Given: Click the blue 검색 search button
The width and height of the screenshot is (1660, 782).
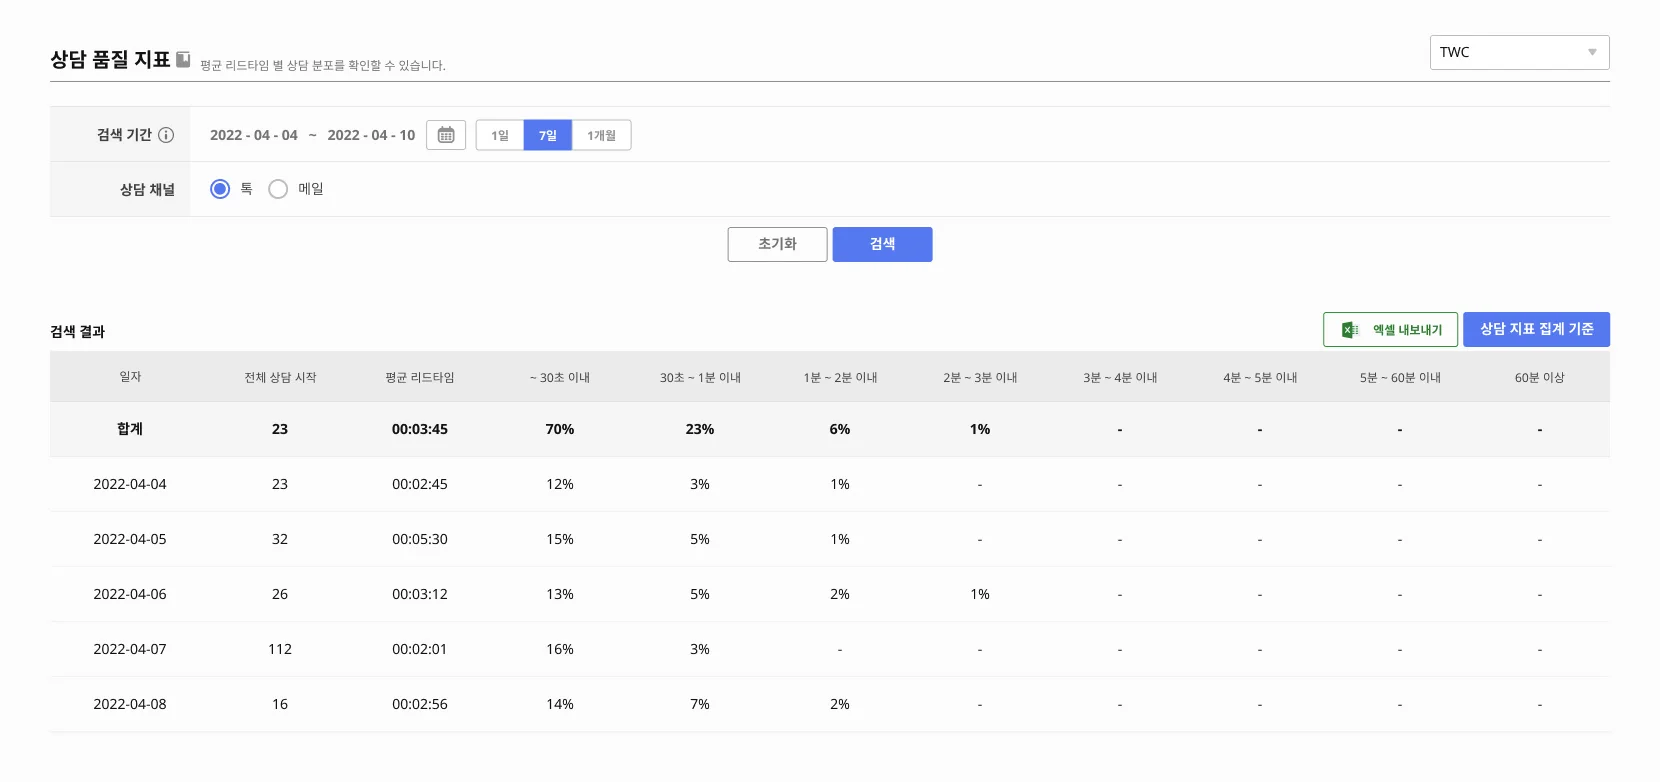Looking at the screenshot, I should [x=882, y=244].
